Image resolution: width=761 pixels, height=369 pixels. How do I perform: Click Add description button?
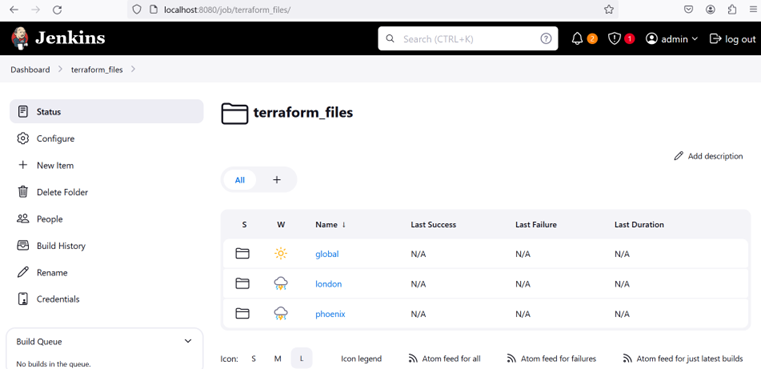[x=709, y=156]
